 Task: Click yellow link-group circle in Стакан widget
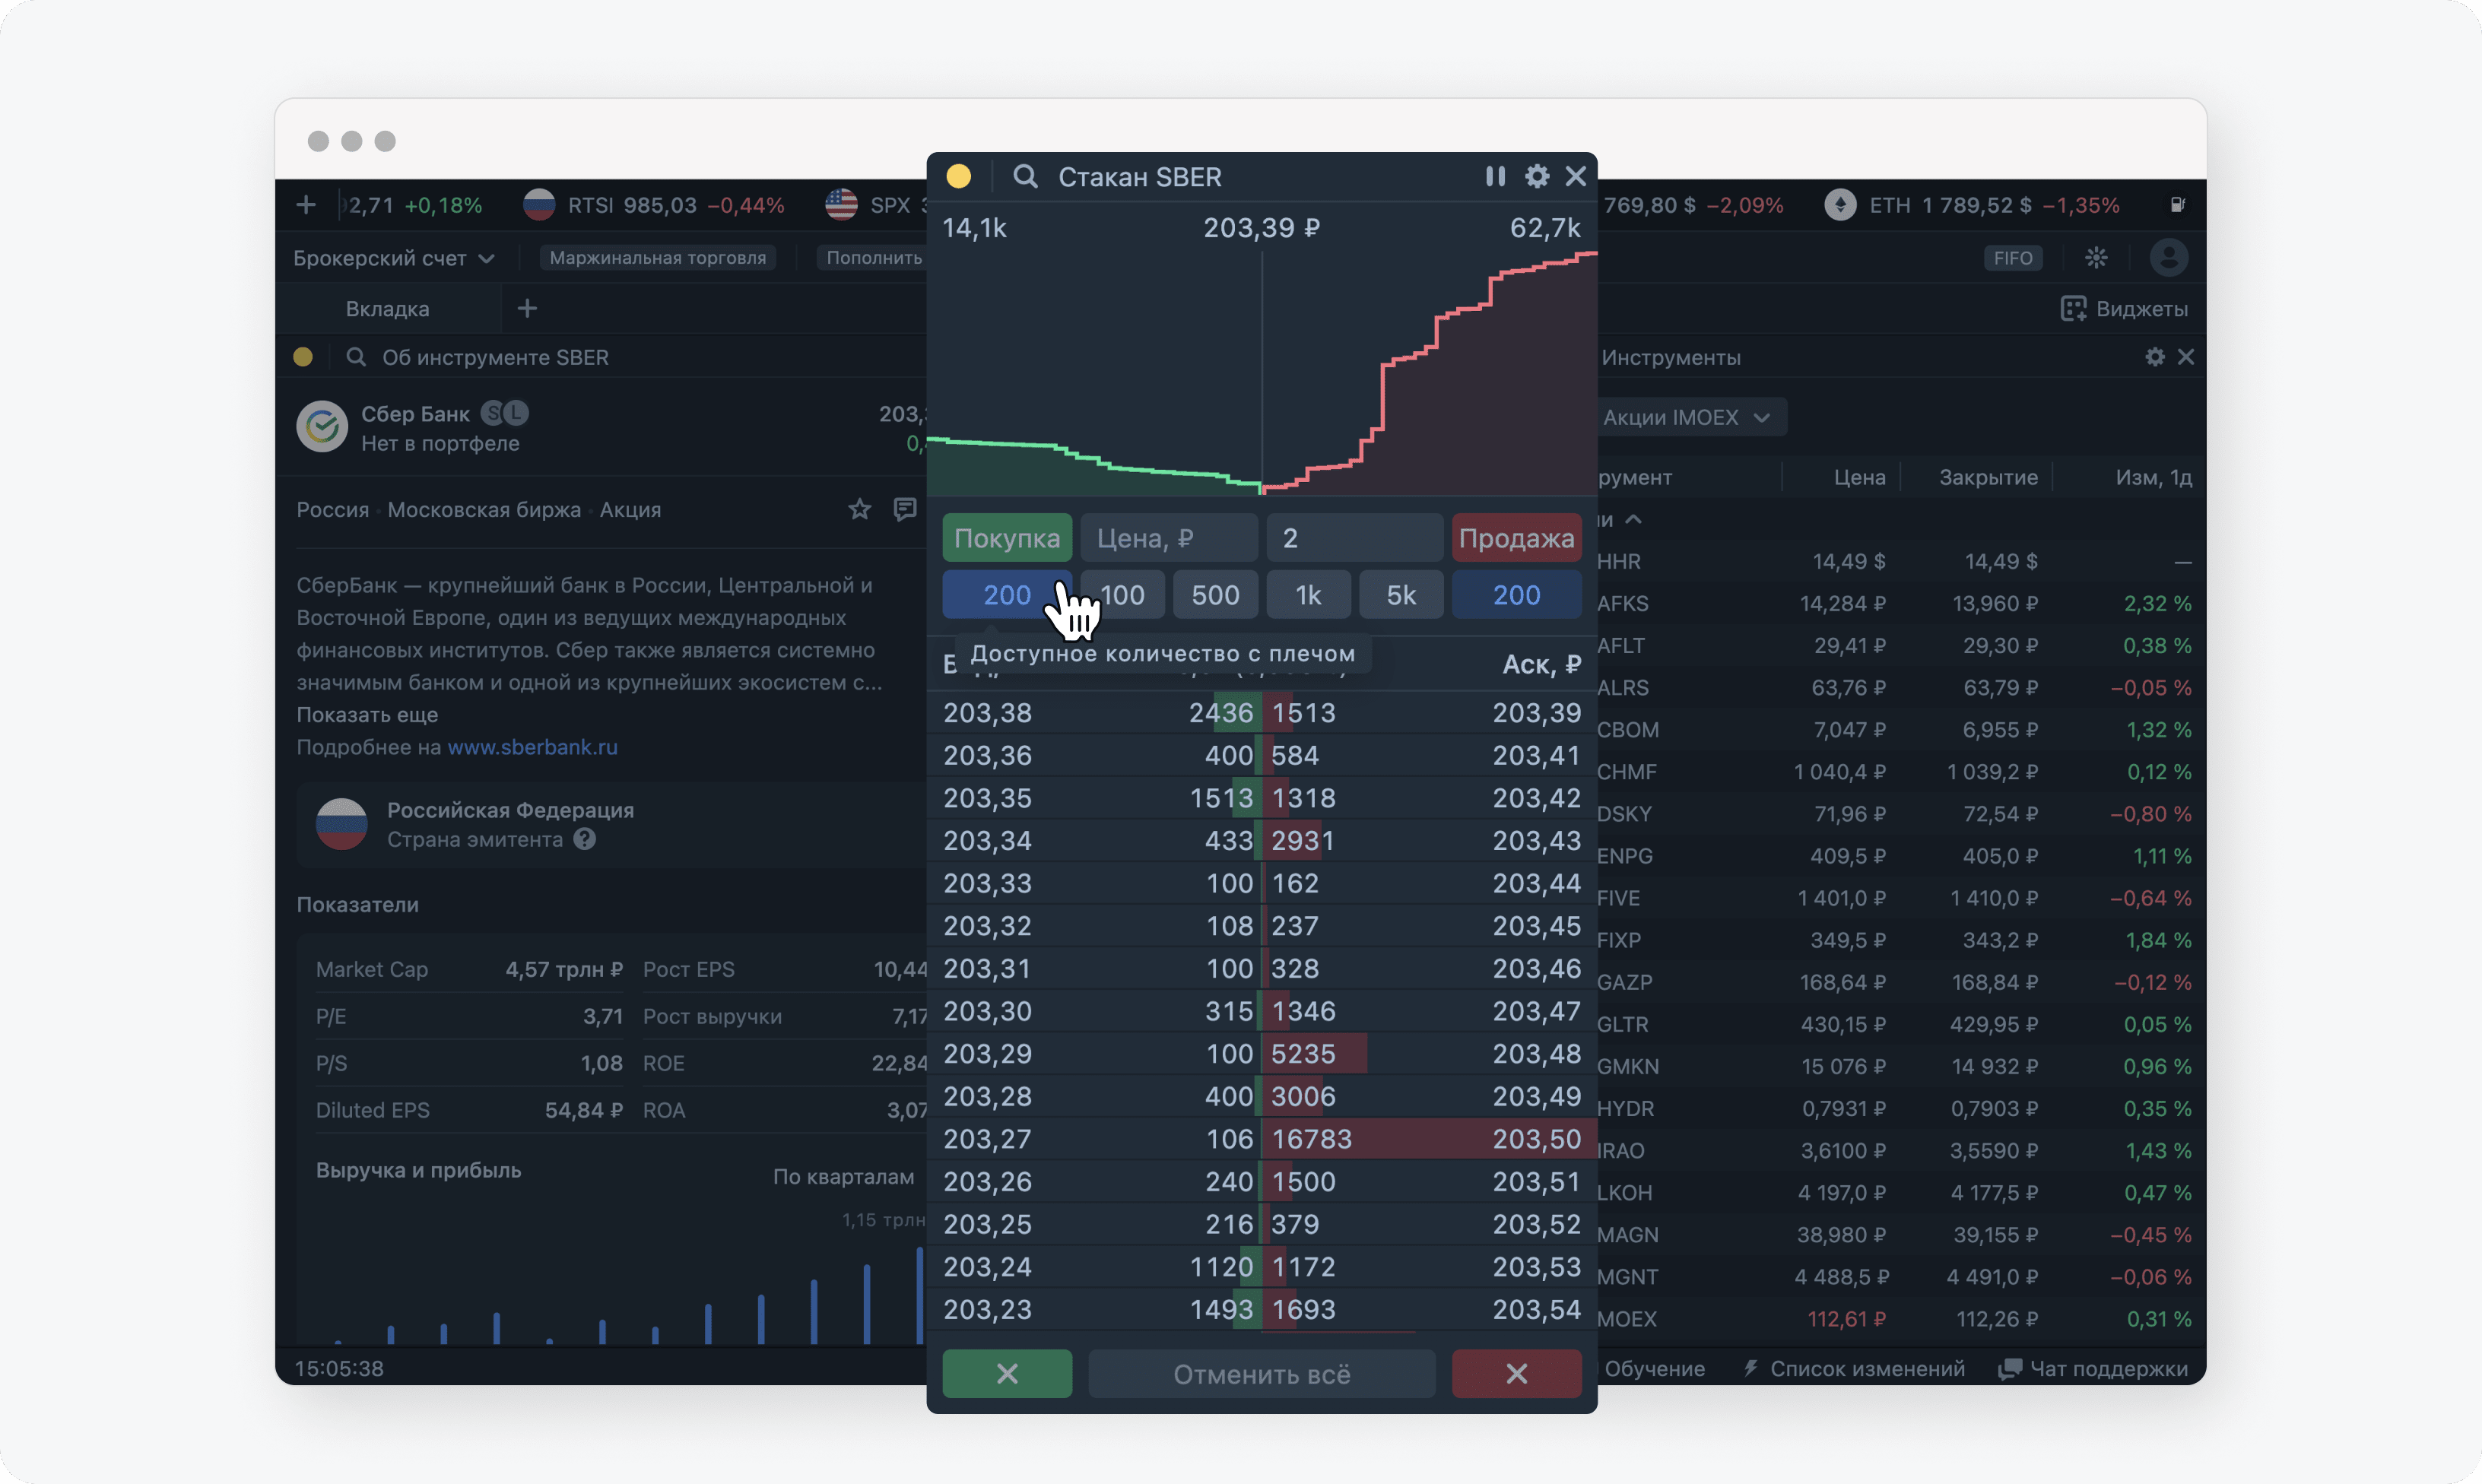pyautogui.click(x=959, y=177)
